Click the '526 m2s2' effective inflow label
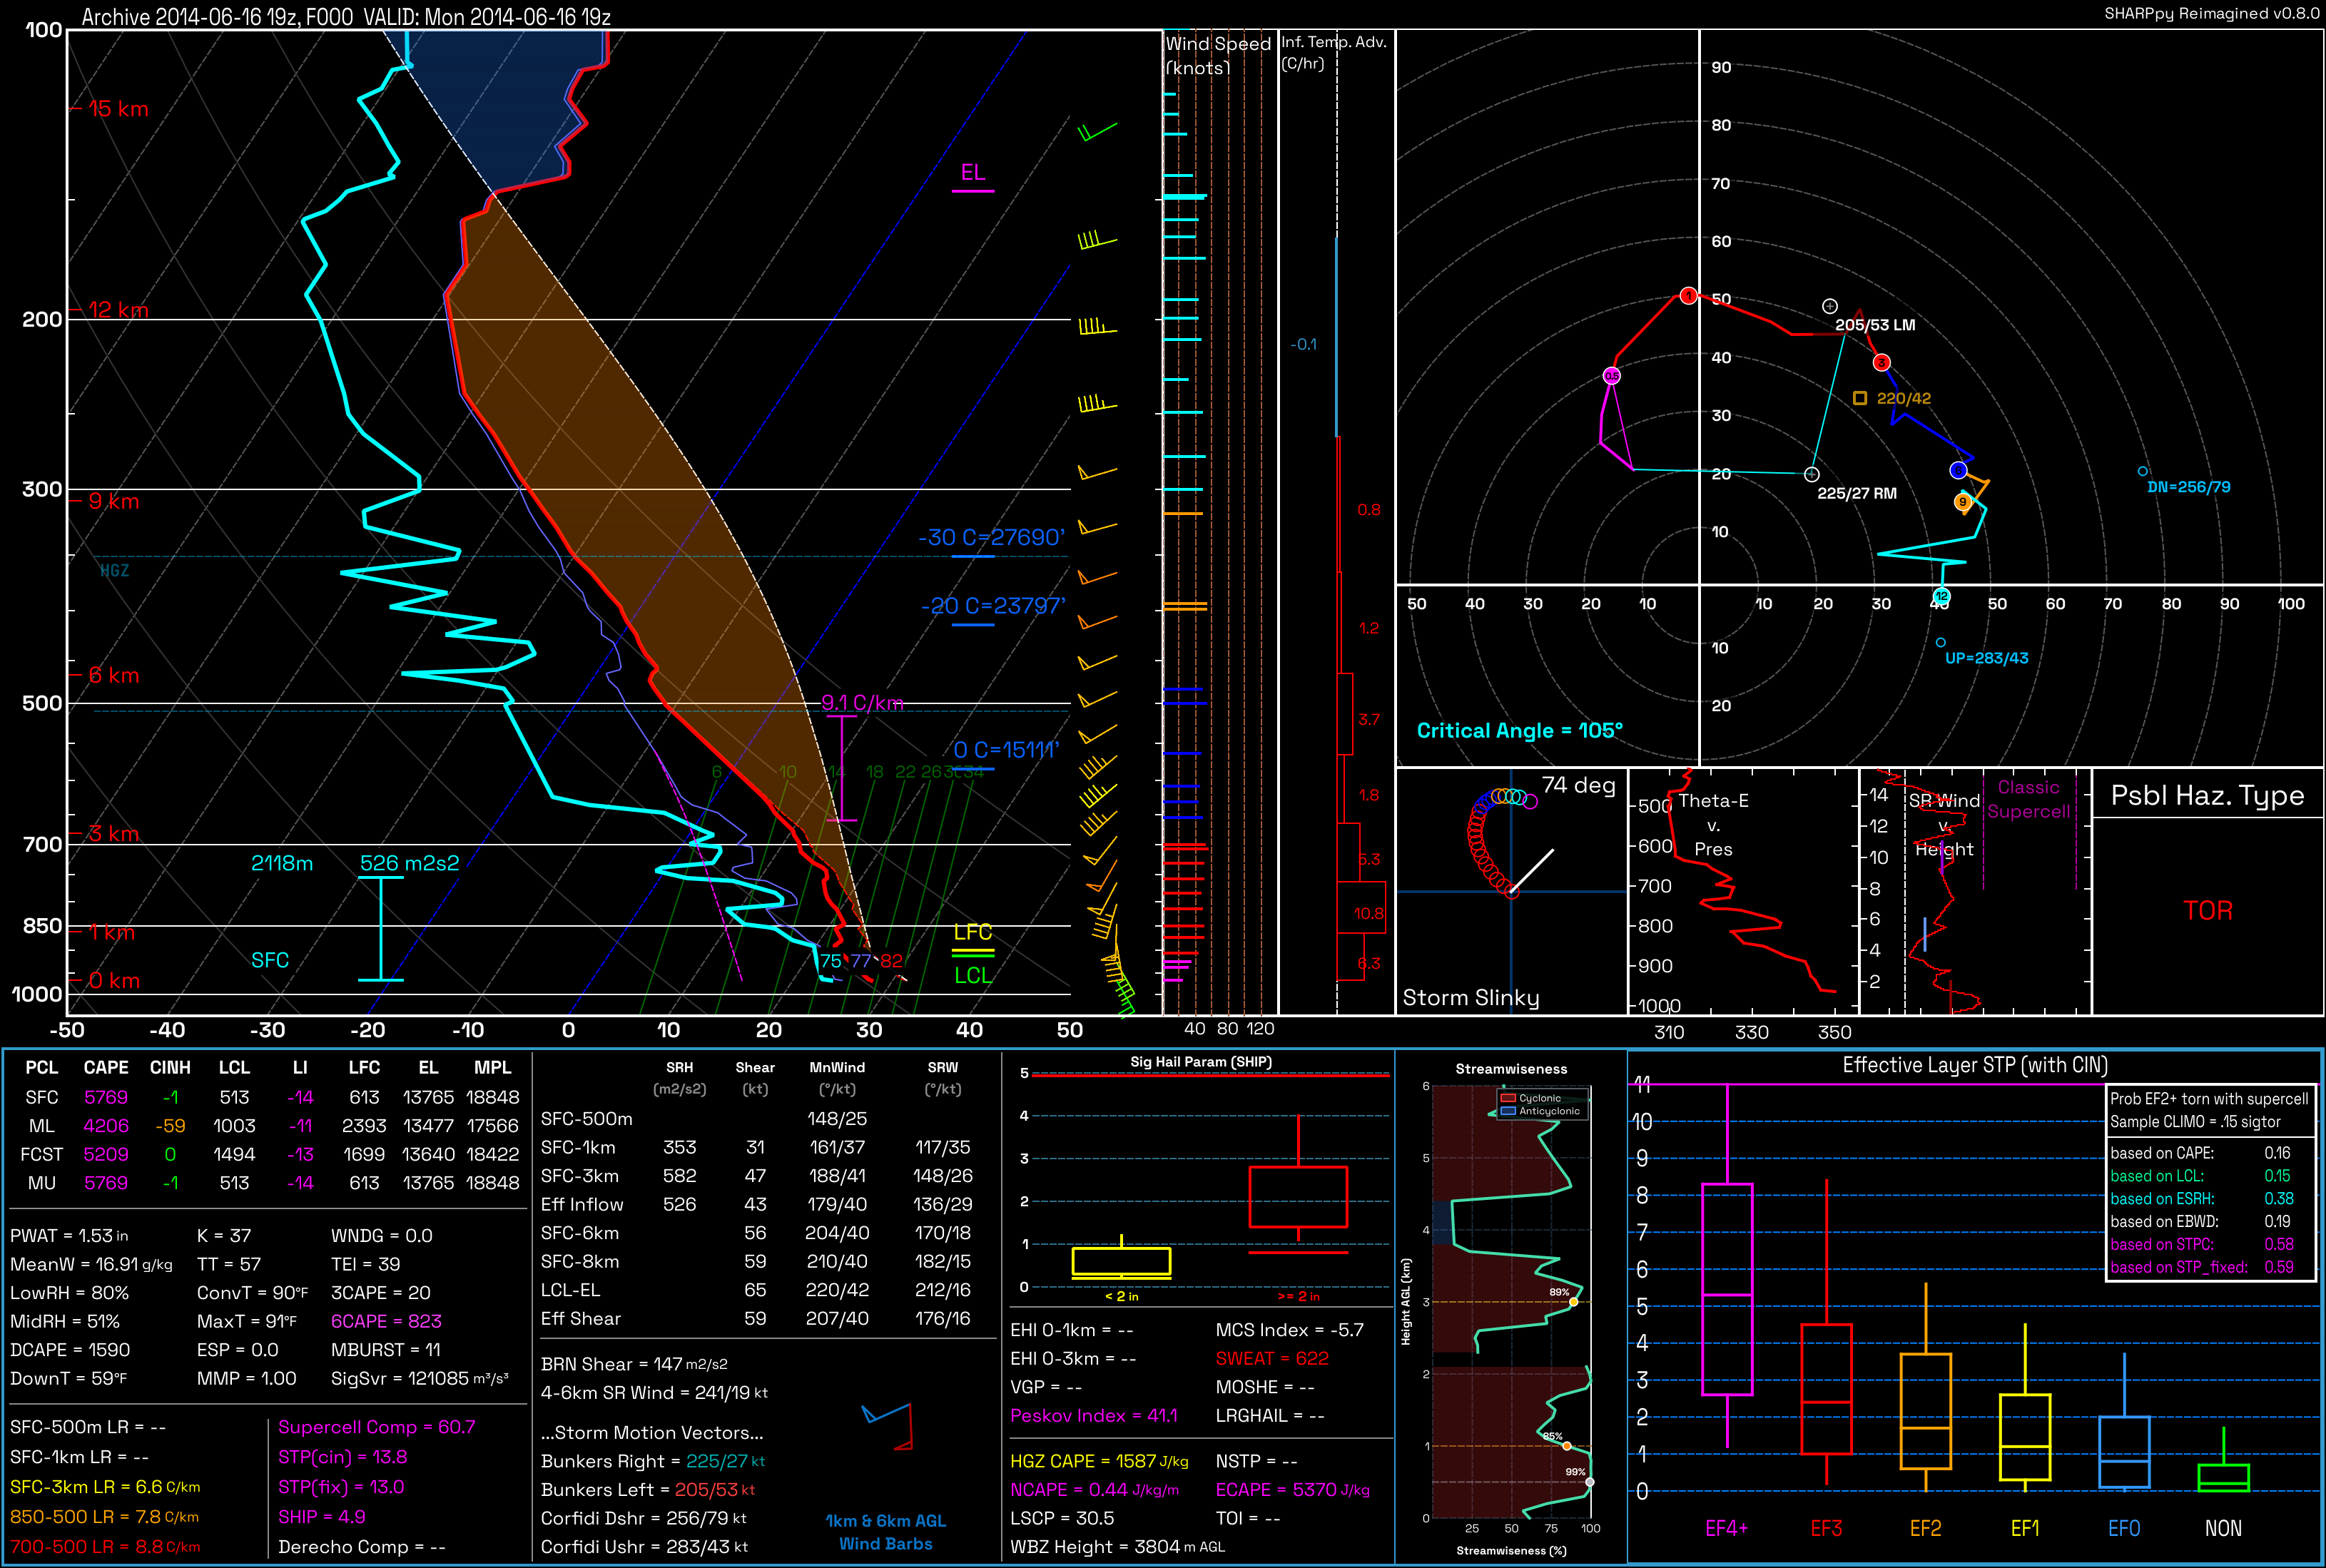The image size is (2326, 1568). [409, 863]
